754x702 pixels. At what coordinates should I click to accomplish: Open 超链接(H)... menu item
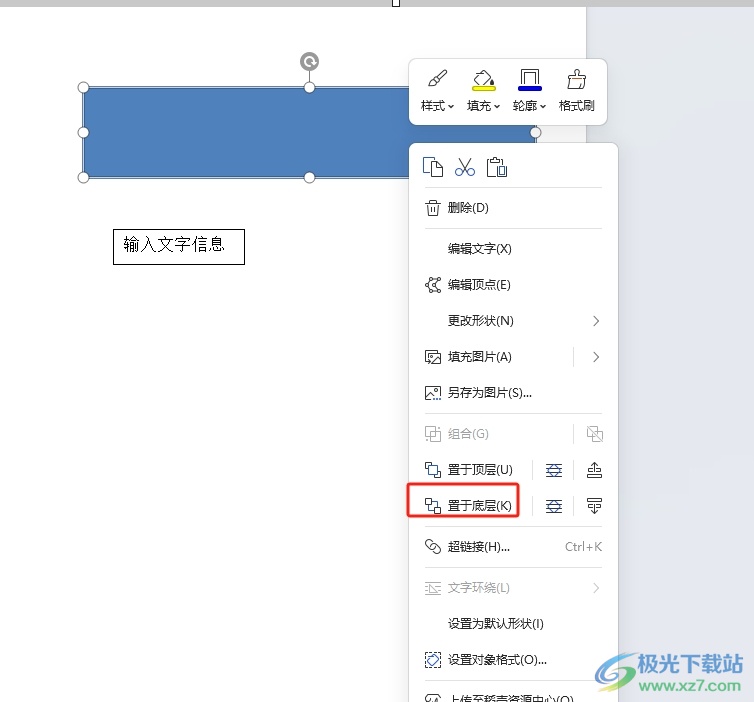pyautogui.click(x=513, y=547)
